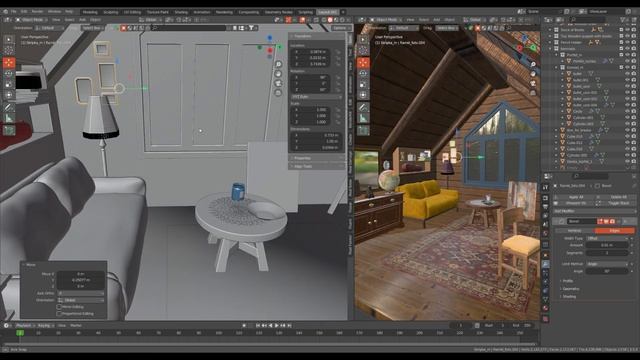
Task: Toggle camera view gizmo in right rendered viewport
Action: (x=533, y=83)
